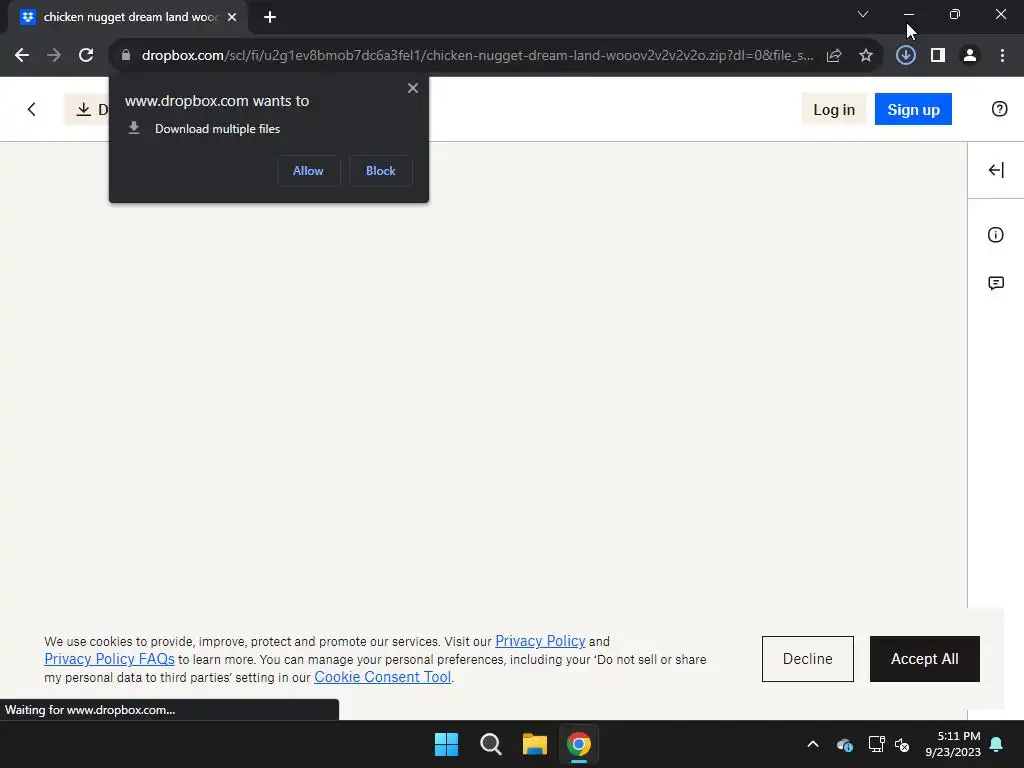Reload the page with the refresh icon

tap(86, 56)
